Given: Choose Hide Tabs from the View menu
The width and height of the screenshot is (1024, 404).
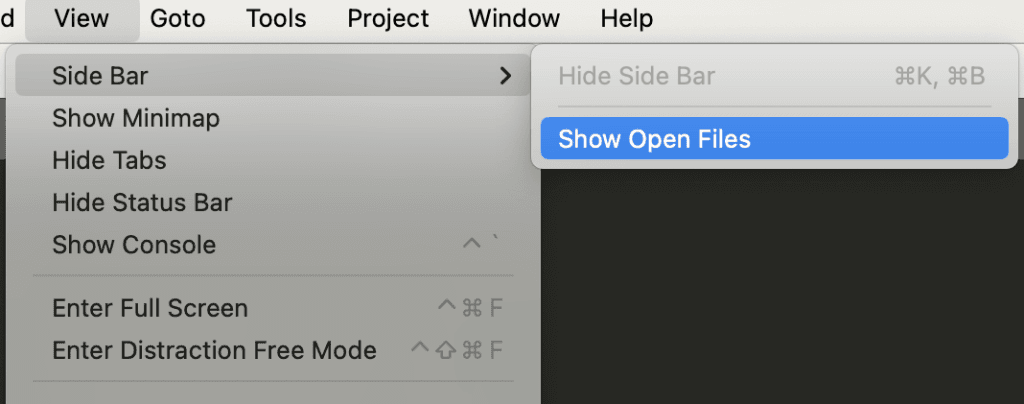Looking at the screenshot, I should point(109,160).
